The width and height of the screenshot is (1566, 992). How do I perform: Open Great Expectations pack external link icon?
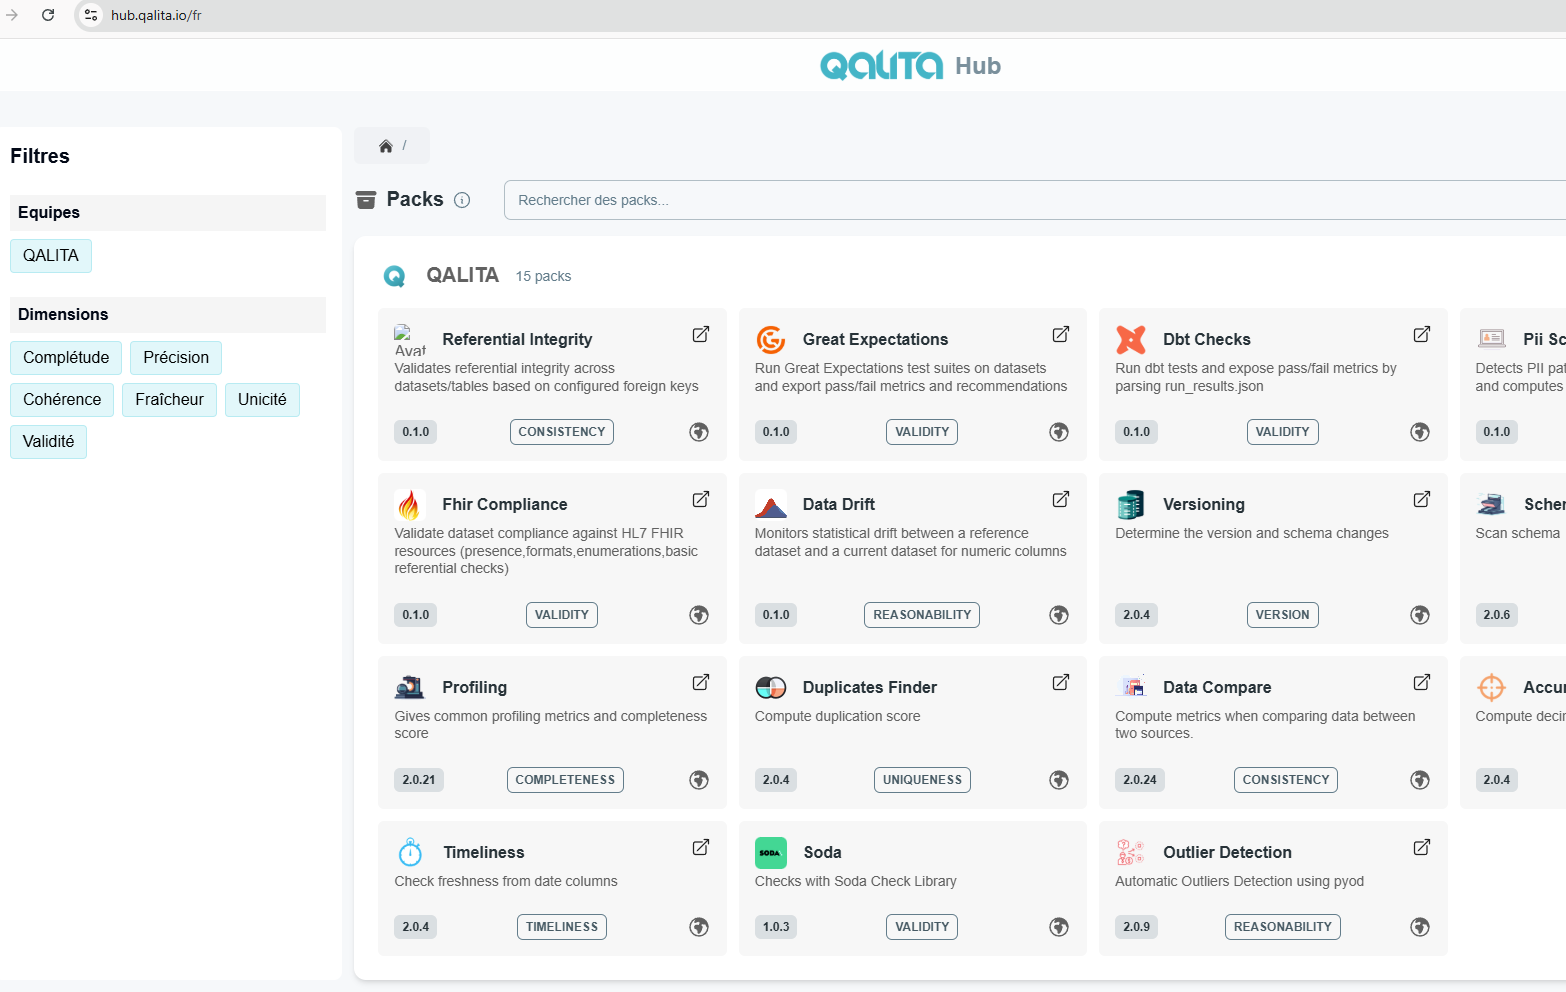tap(1061, 334)
